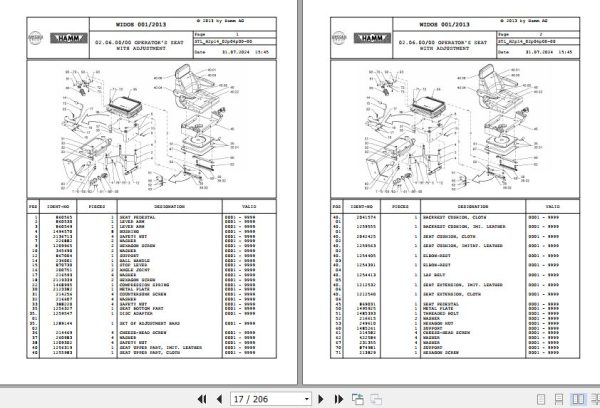Click the grayed next view icon
The height and width of the screenshot is (408, 600).
tap(376, 399)
